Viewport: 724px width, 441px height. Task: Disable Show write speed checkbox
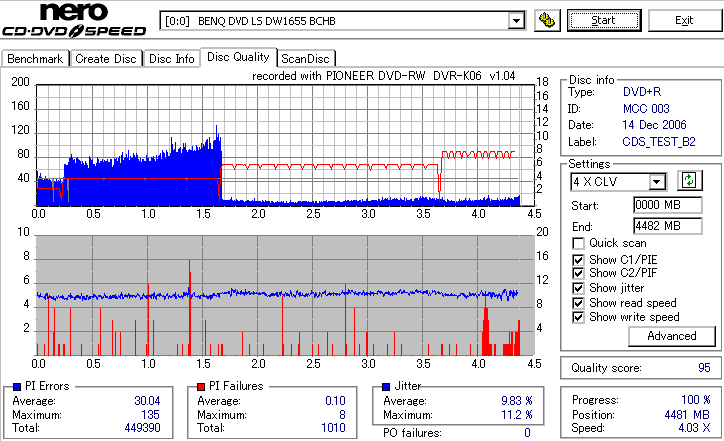tap(578, 318)
